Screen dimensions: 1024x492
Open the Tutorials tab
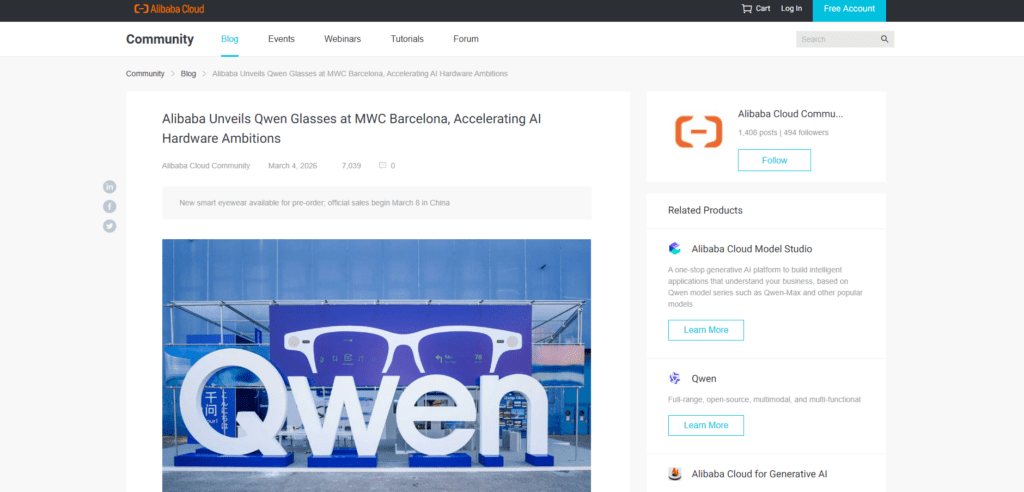click(x=408, y=39)
